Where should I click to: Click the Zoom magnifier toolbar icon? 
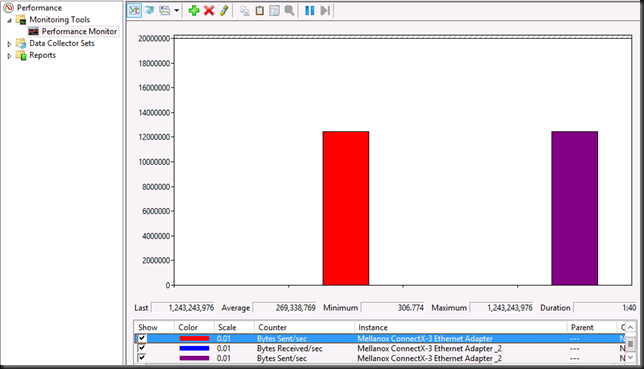tap(289, 10)
